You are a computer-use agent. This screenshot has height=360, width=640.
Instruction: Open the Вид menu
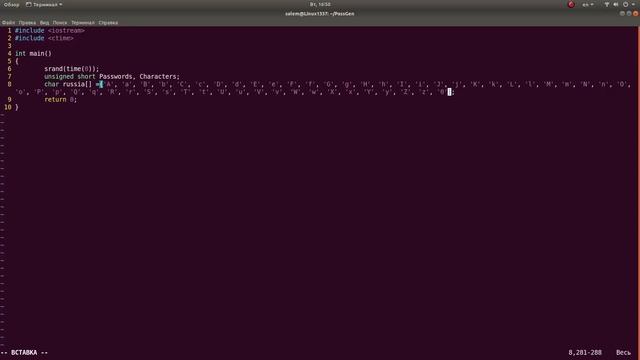(44, 23)
